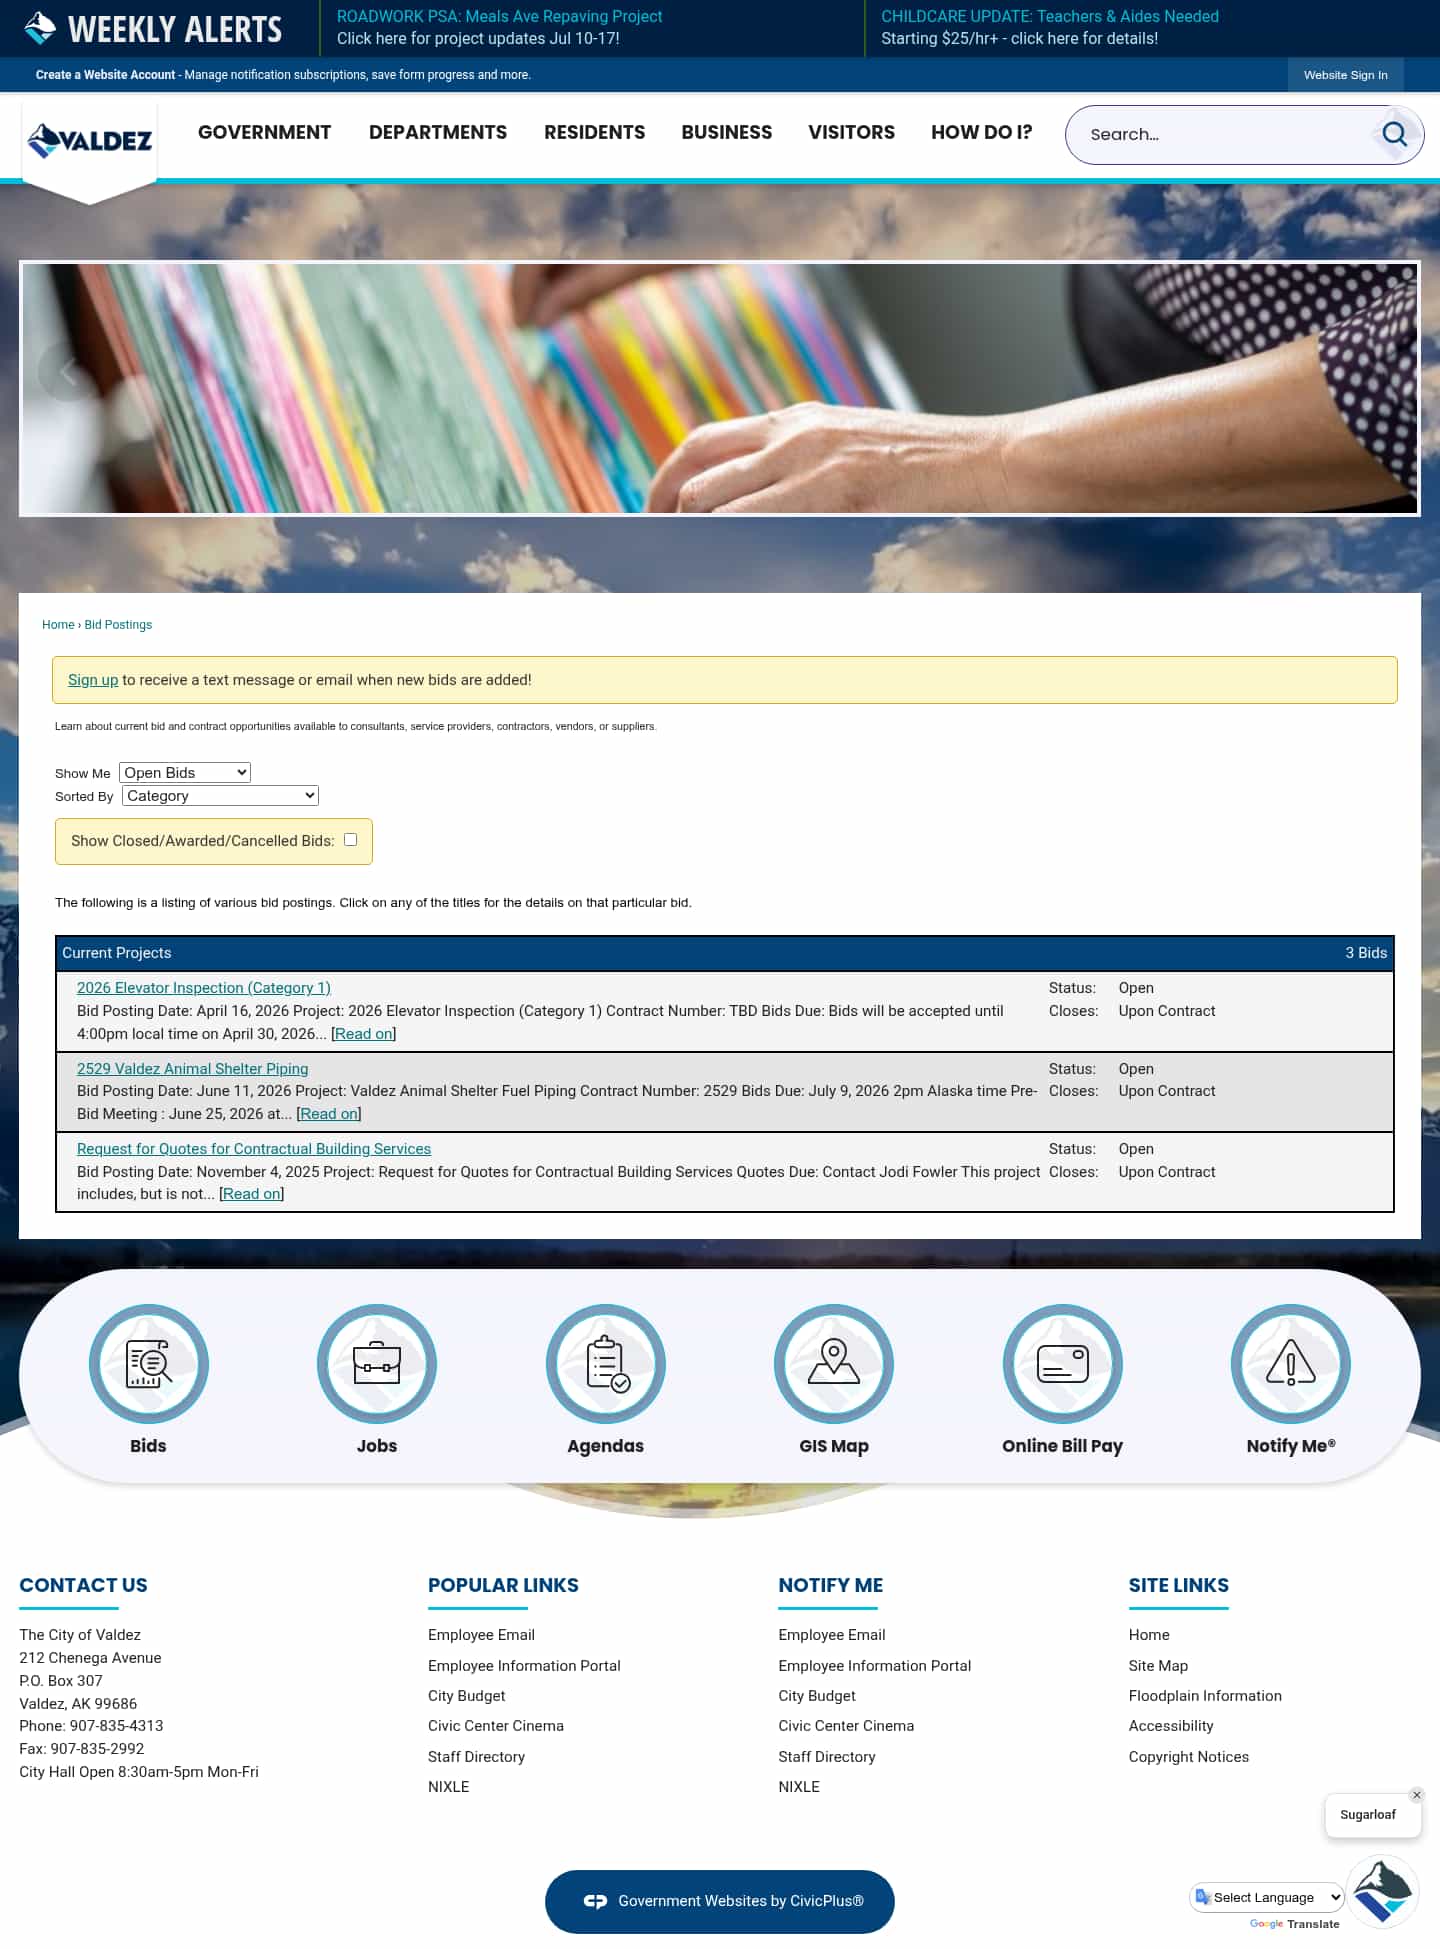Click previous slide arrow on banner
This screenshot has height=1949, width=1440.
click(68, 372)
